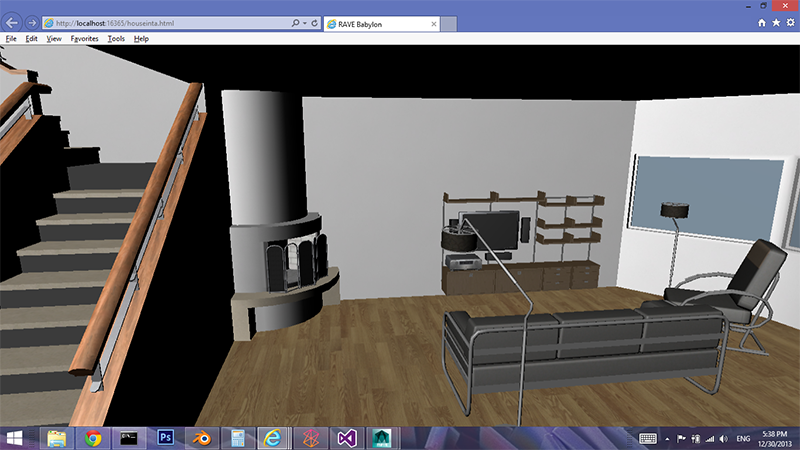The height and width of the screenshot is (450, 800).
Task: Open the Edit menu
Action: pos(31,39)
